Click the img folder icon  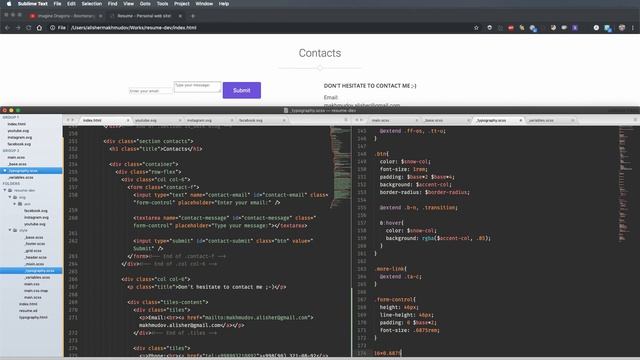point(15,197)
